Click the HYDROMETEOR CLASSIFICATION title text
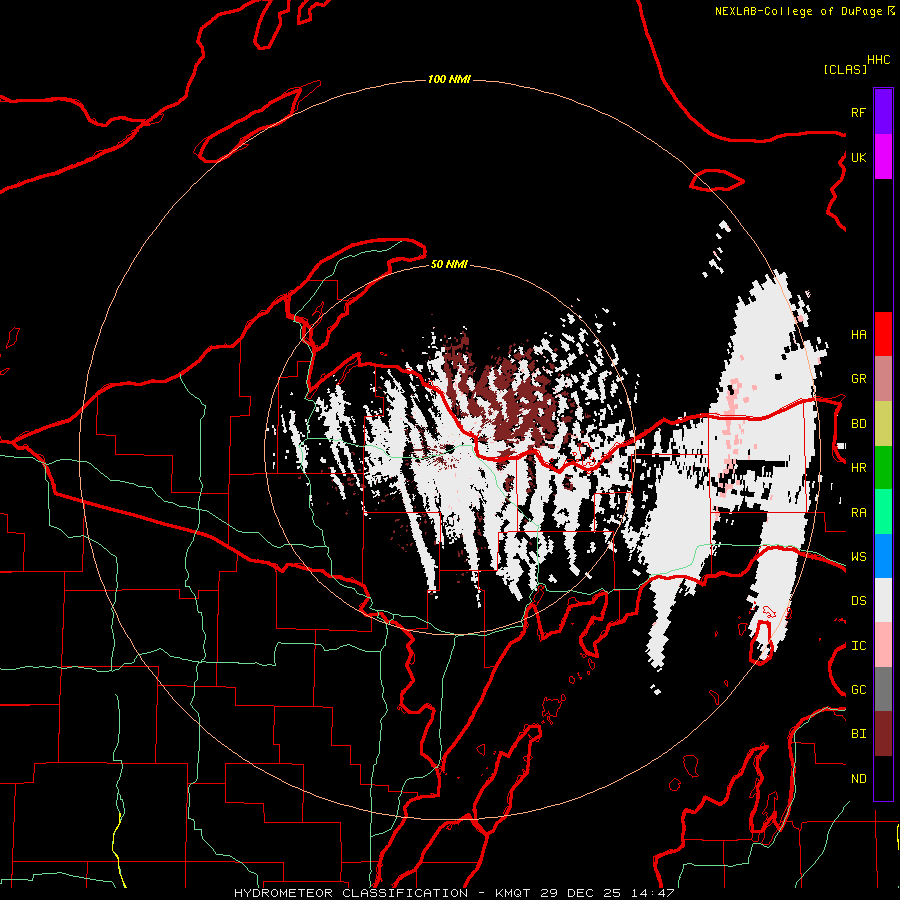The height and width of the screenshot is (900, 900). coord(351,893)
